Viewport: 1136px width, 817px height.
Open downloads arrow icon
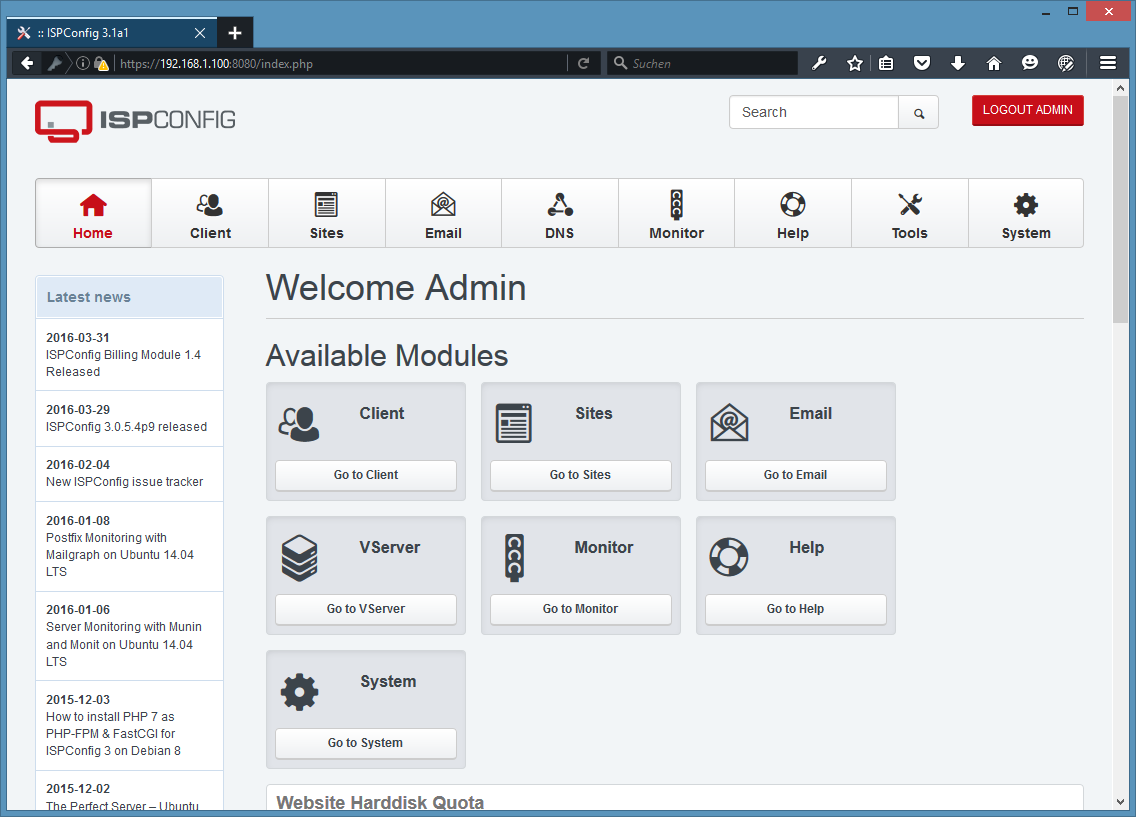point(958,64)
